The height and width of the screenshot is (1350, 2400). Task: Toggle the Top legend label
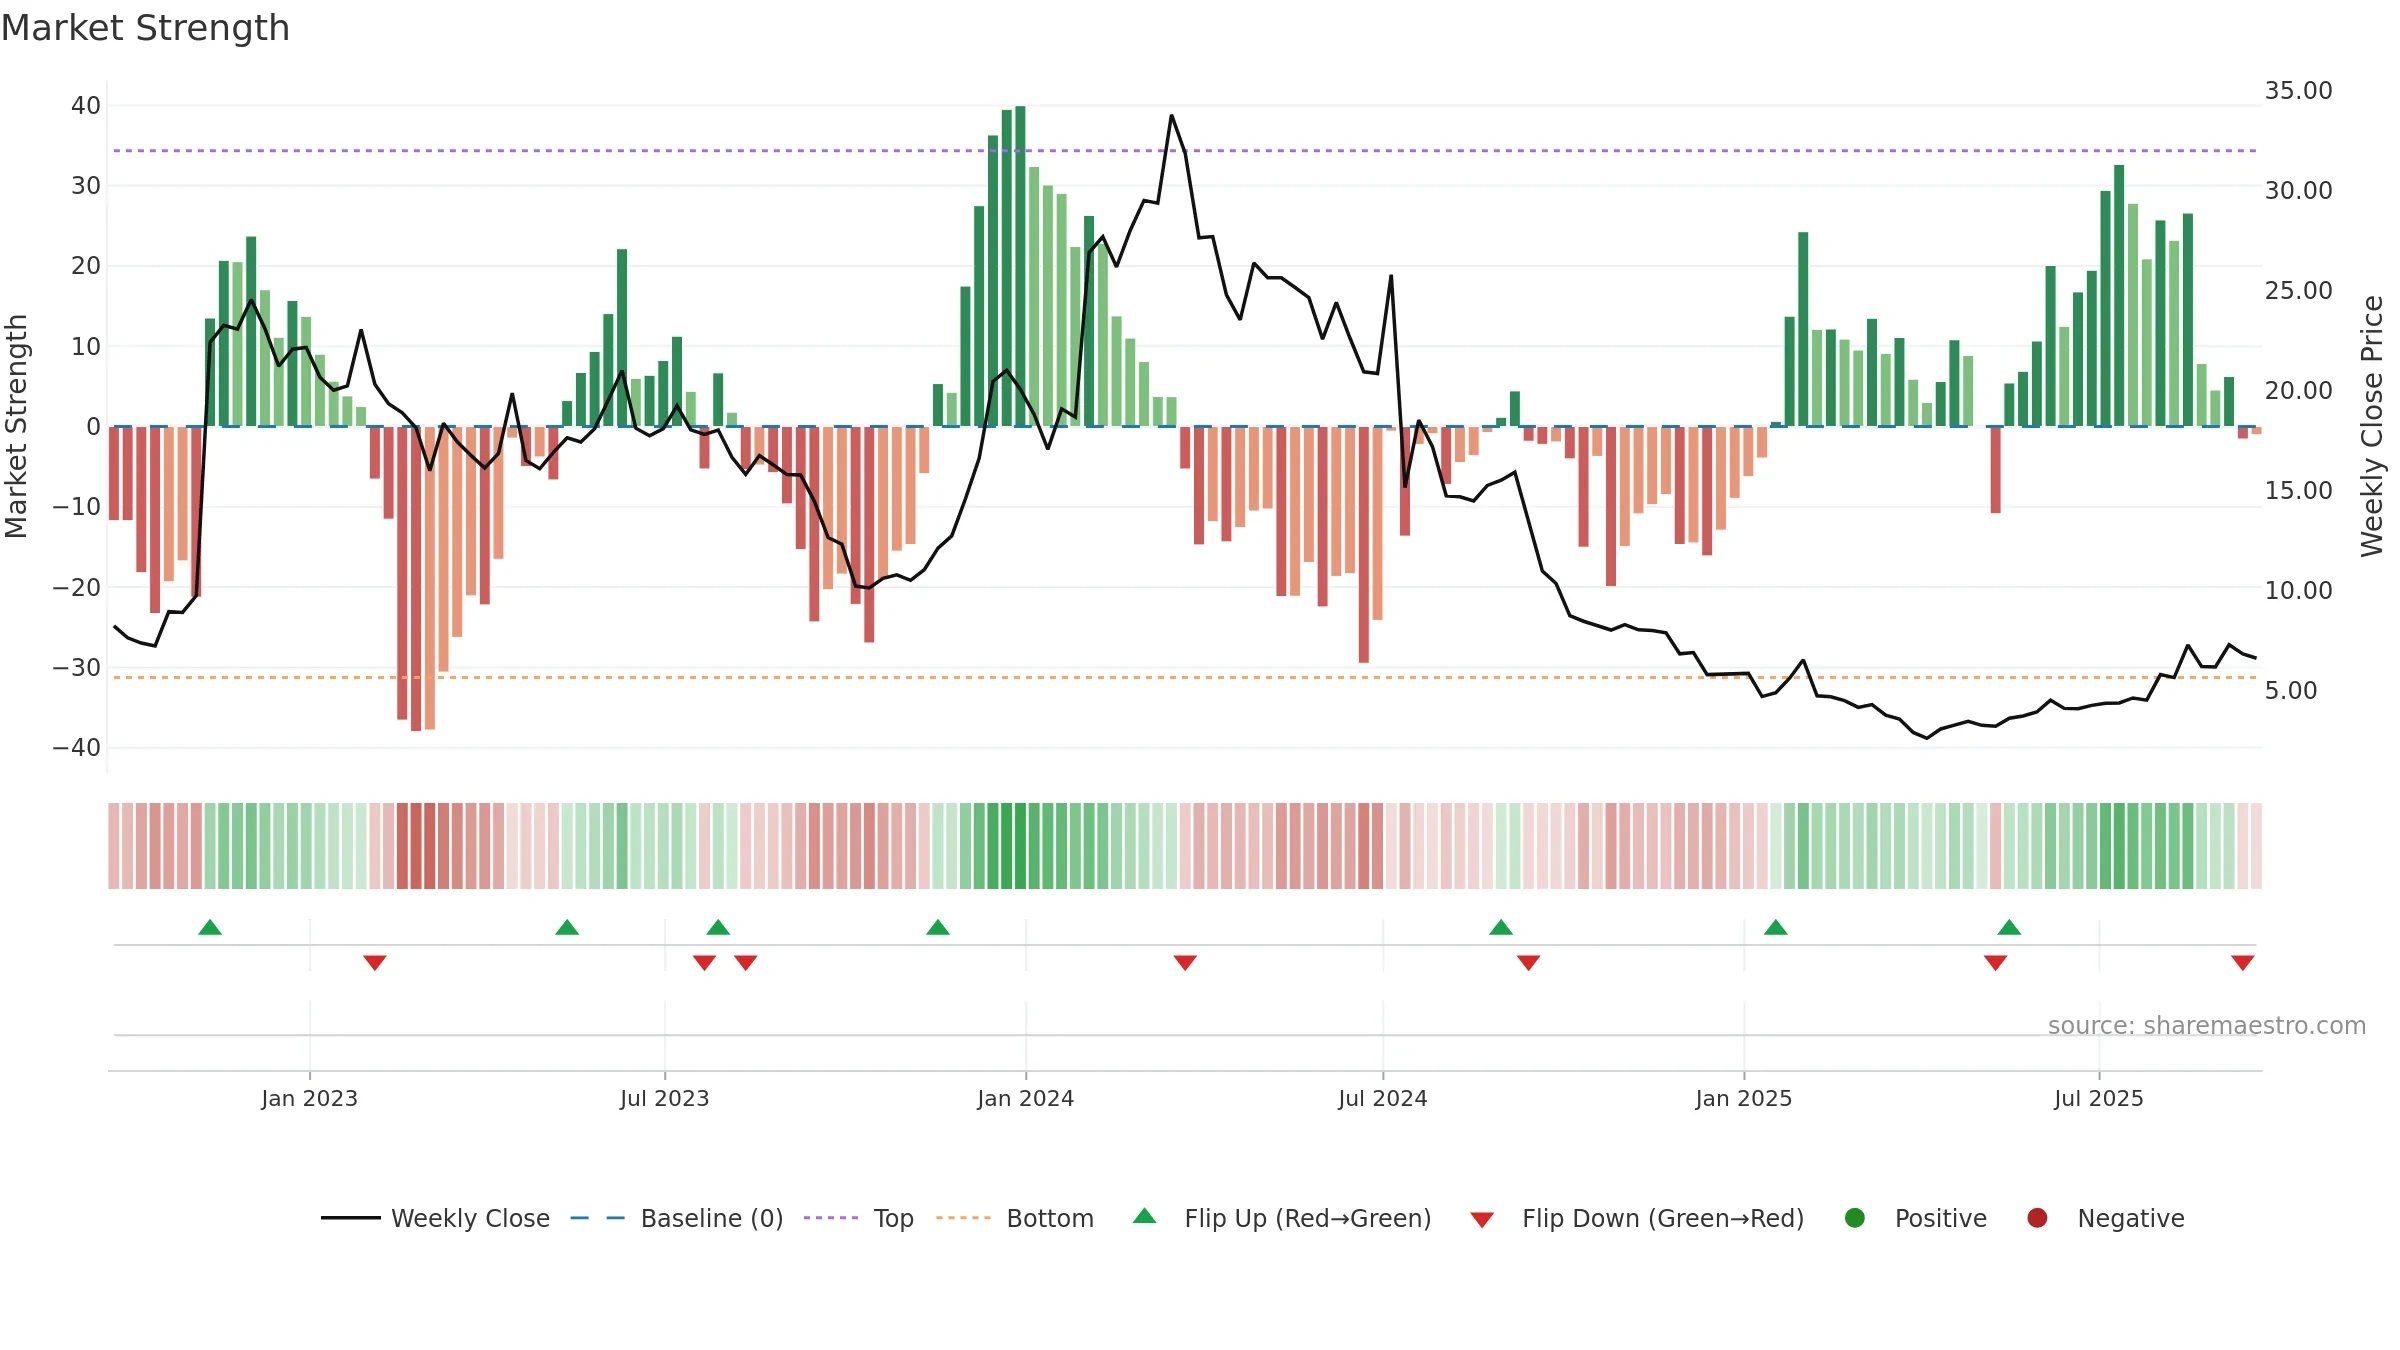(894, 1218)
